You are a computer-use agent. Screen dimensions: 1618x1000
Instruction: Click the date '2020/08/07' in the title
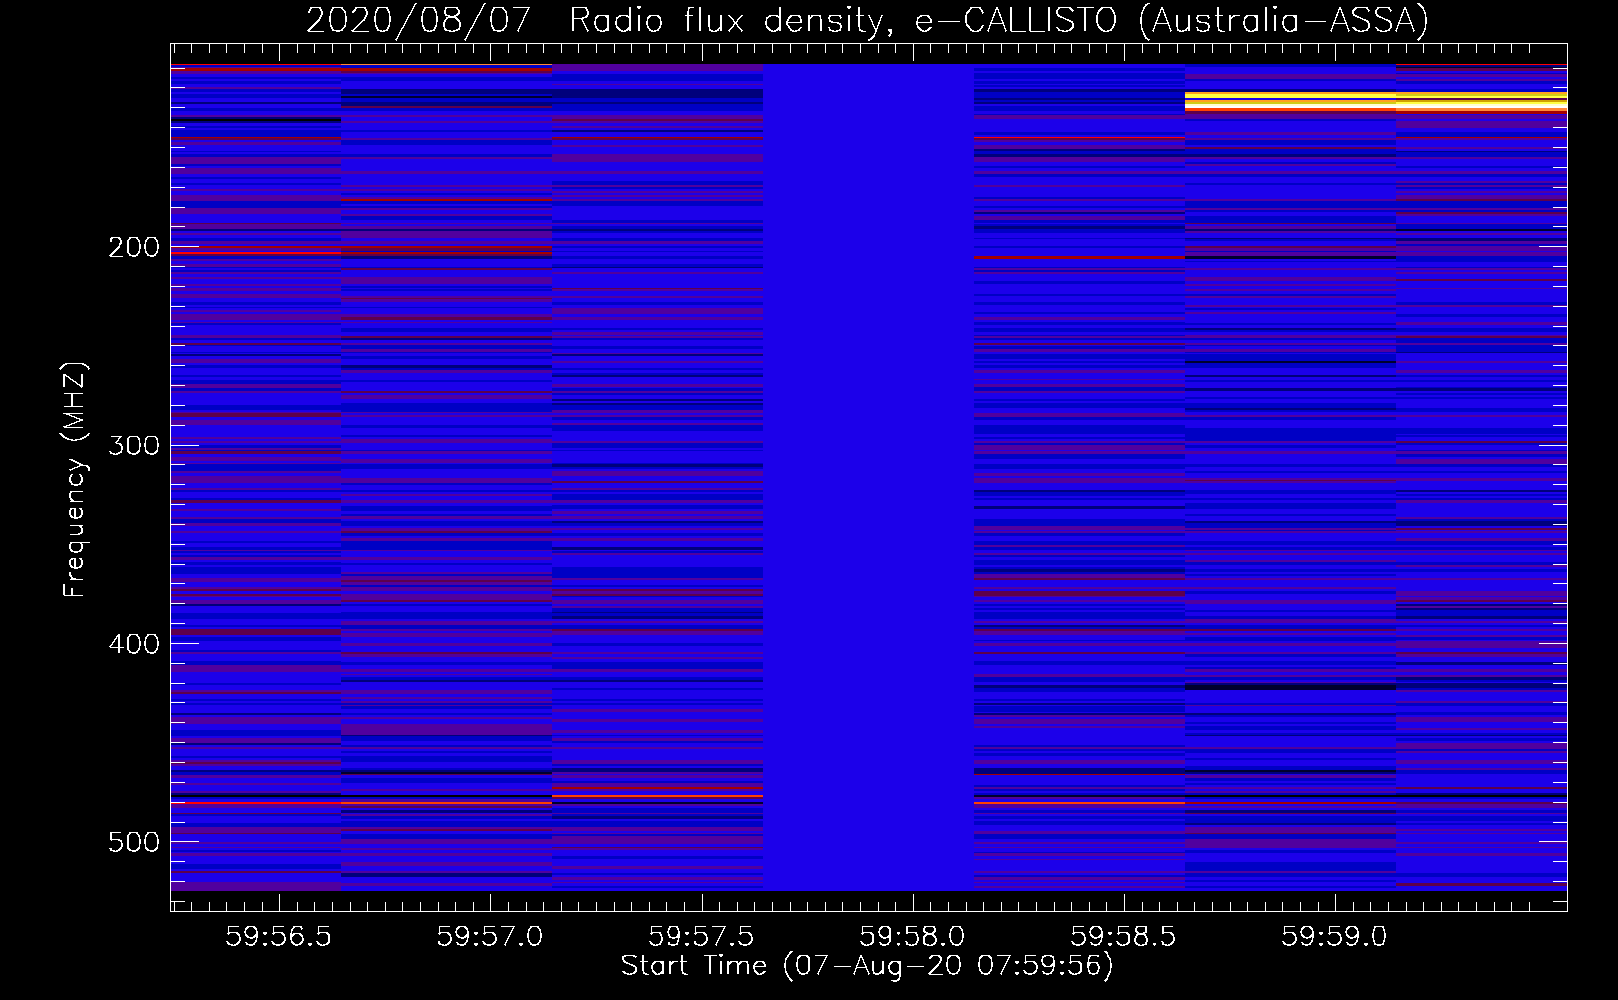pyautogui.click(x=418, y=20)
